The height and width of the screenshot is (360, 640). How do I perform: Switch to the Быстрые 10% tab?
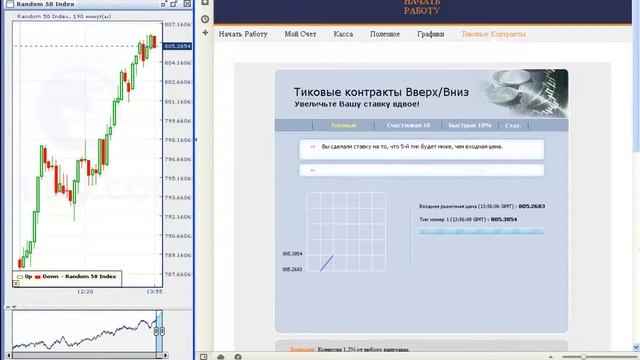pyautogui.click(x=470, y=125)
